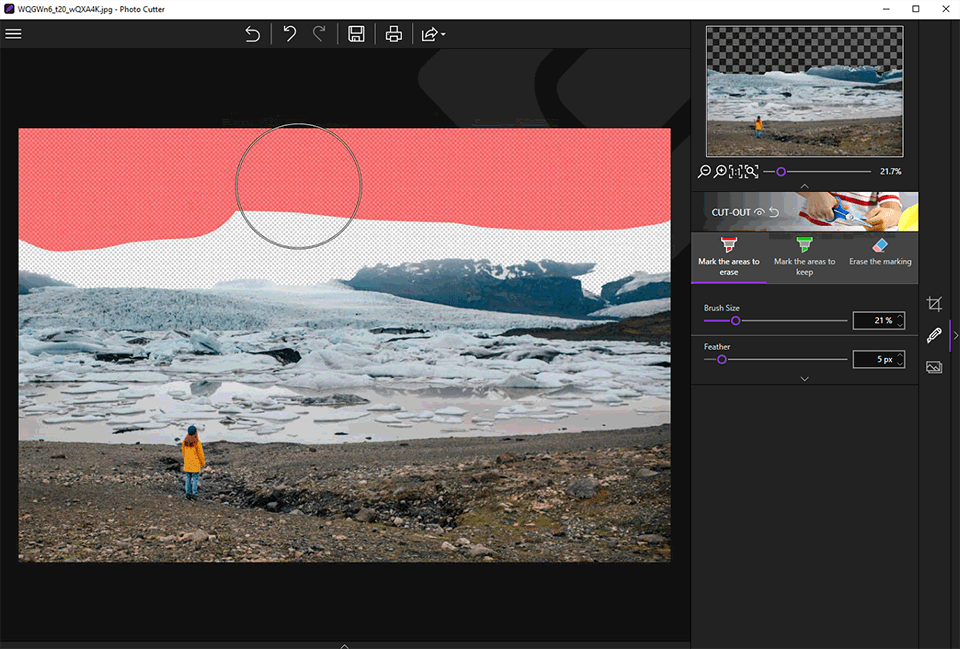Click the Brush Size slider handle
The height and width of the screenshot is (649, 960).
[x=736, y=321]
